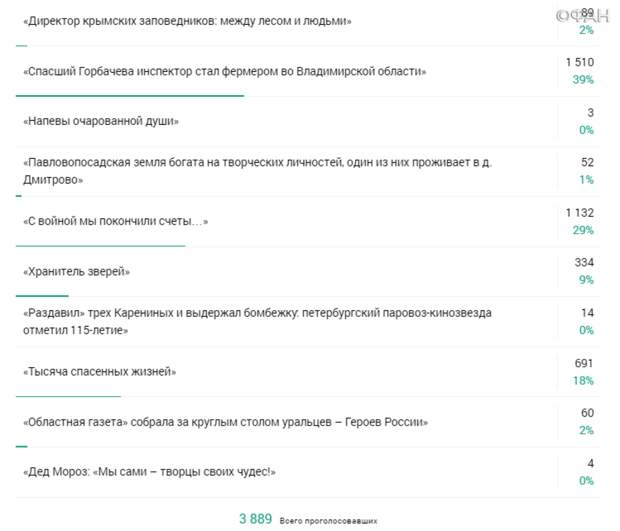Click «Дед Мороз: Мы сами – творцы» option
620x531 pixels.
(148, 472)
